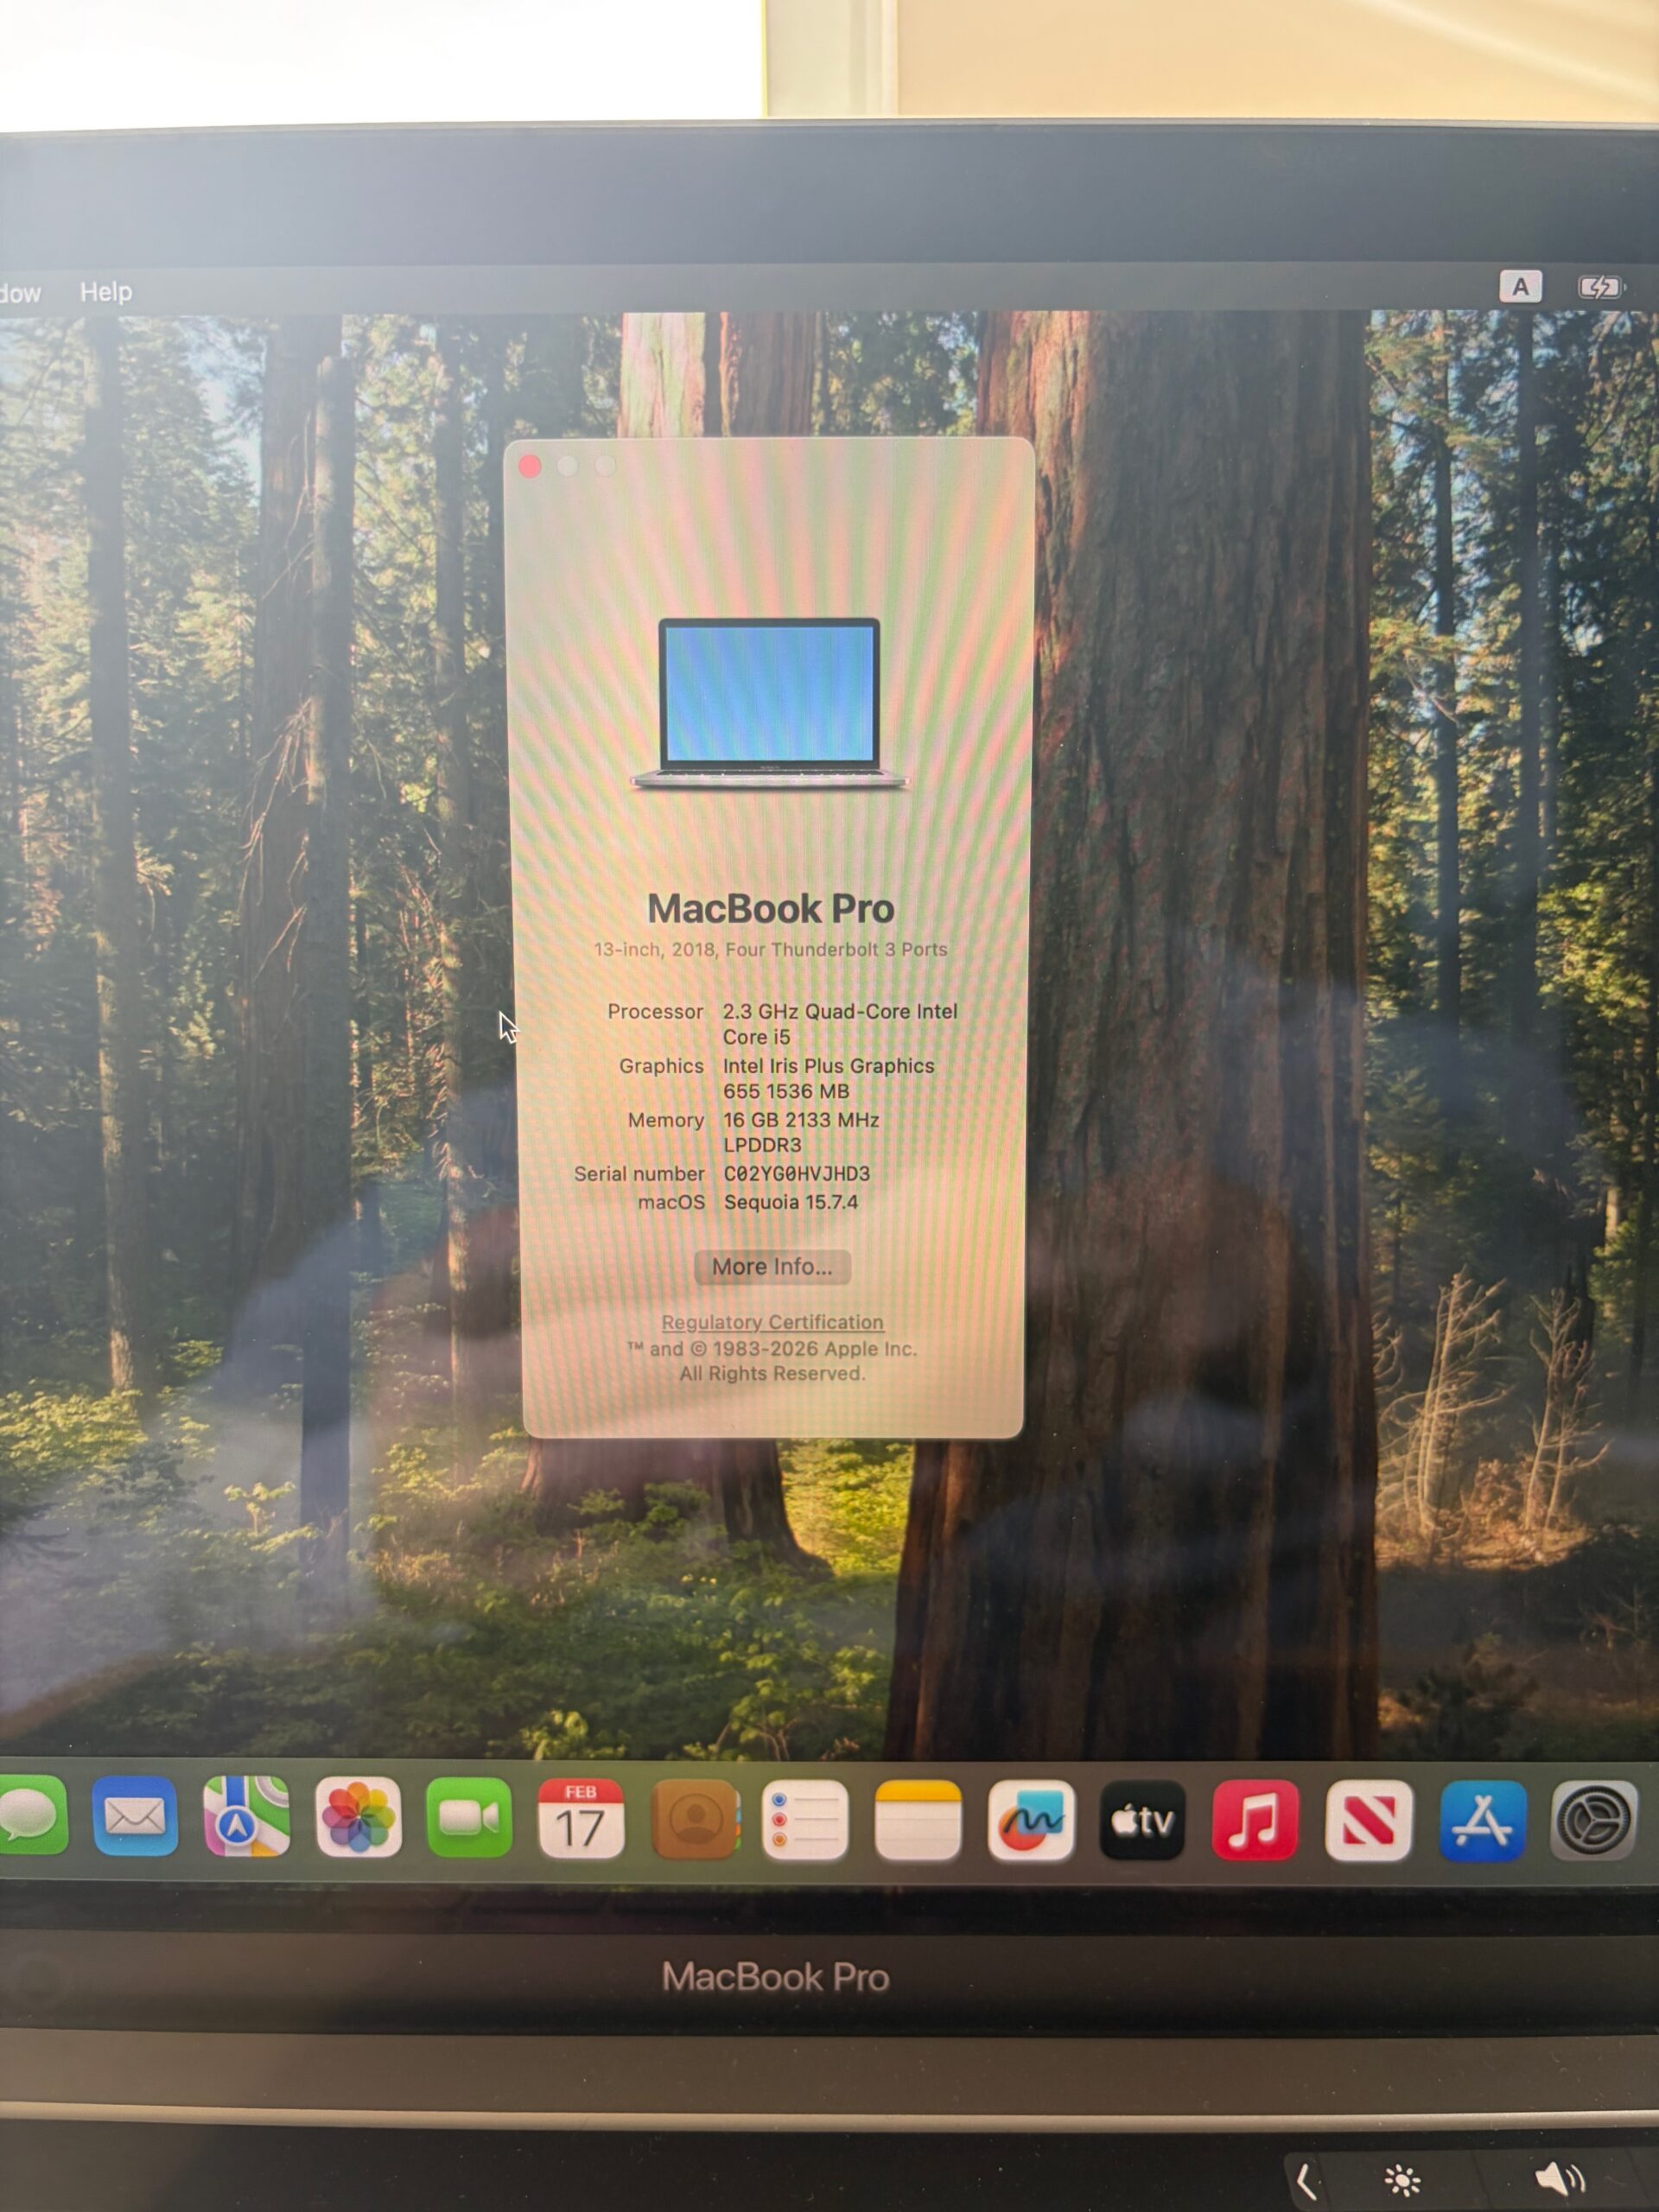Launch Reminders from the Dock
The height and width of the screenshot is (2212, 1659).
coord(805,1821)
